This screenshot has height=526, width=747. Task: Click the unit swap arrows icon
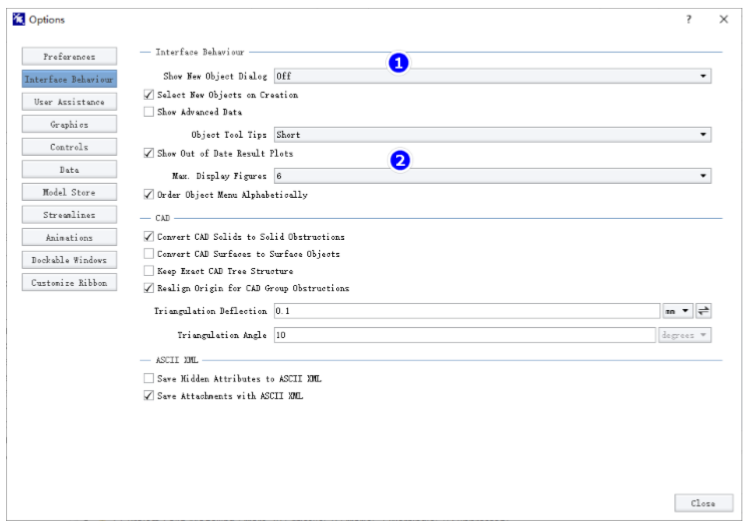tap(705, 312)
